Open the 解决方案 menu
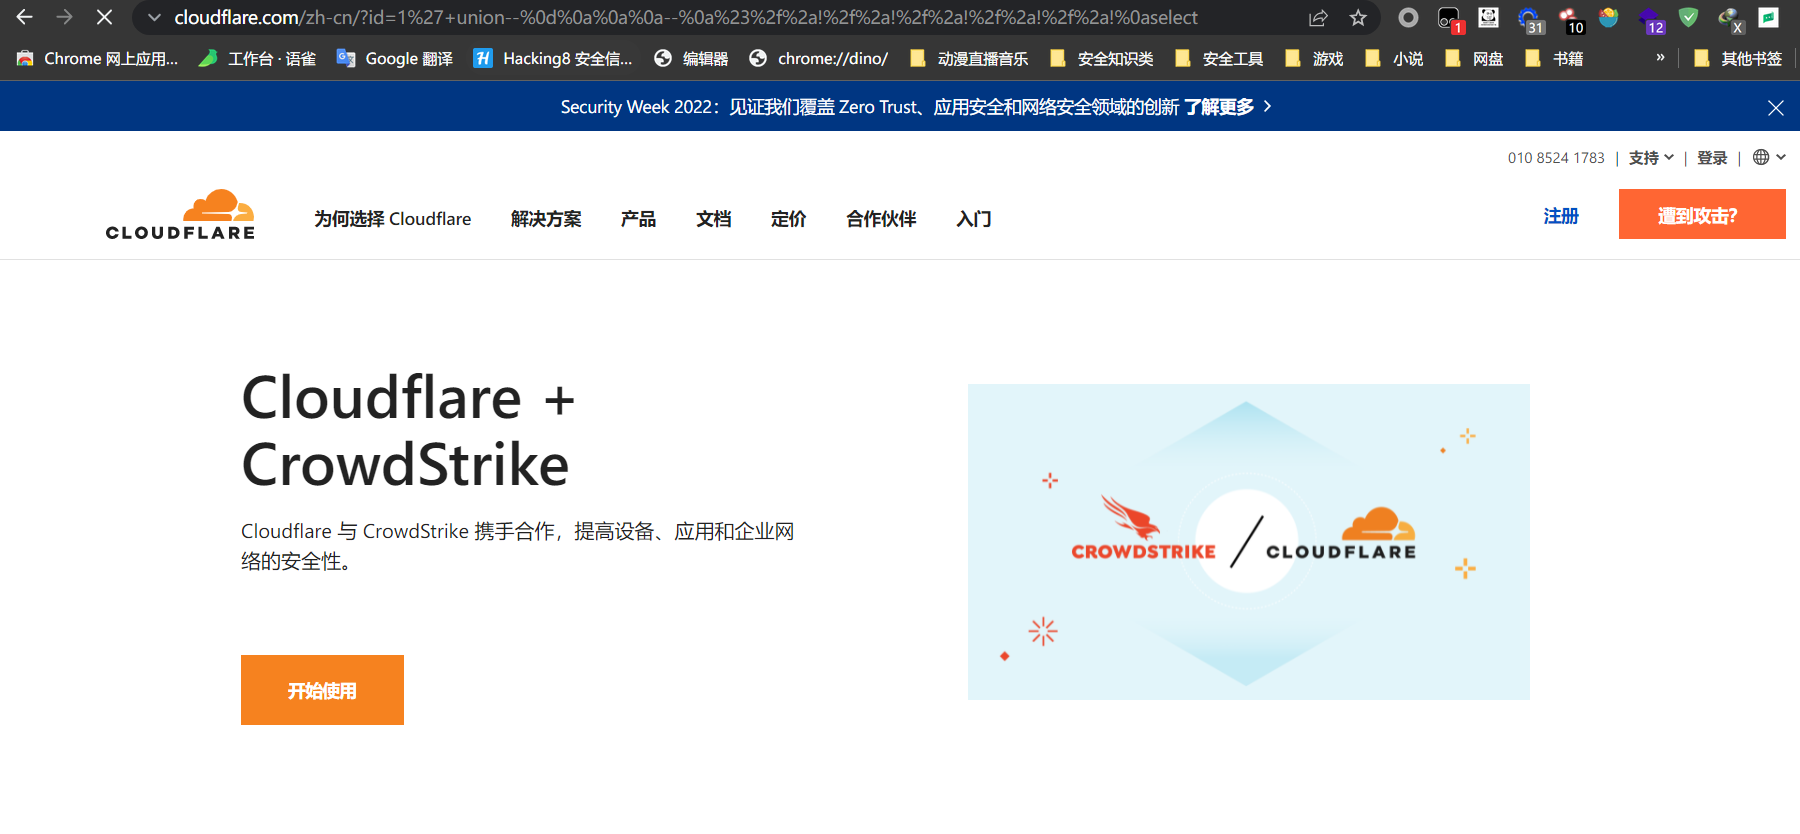The height and width of the screenshot is (834, 1800). 546,219
